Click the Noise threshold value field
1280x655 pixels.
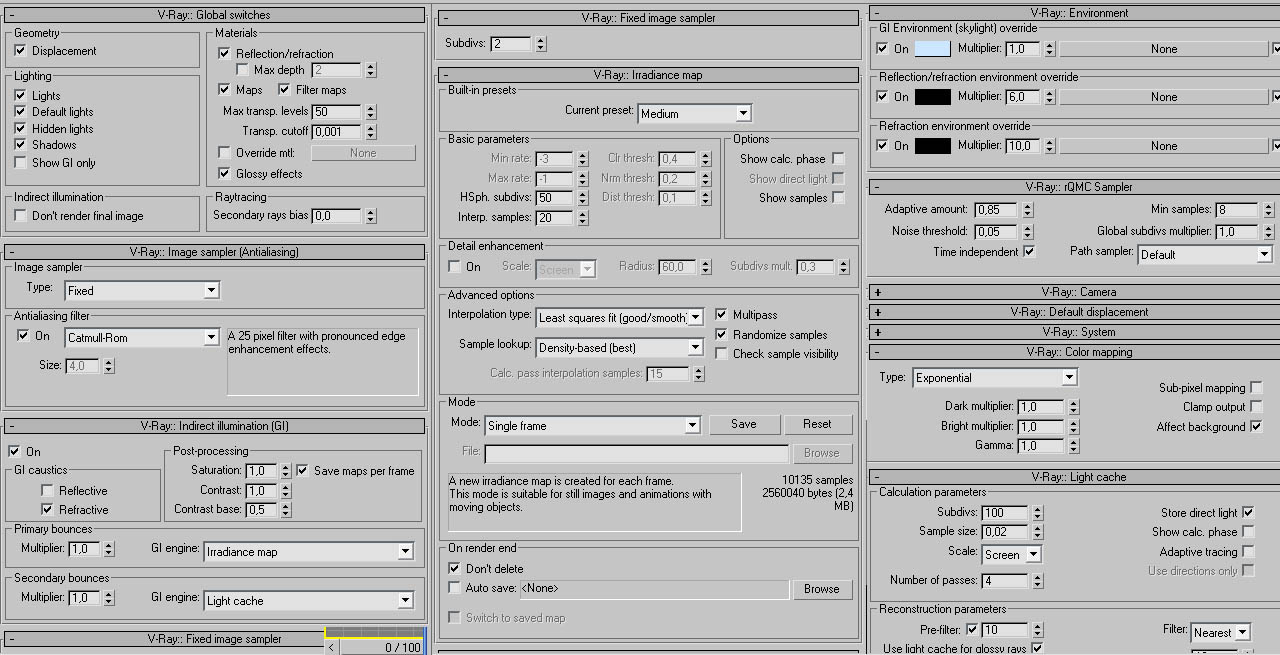point(996,232)
